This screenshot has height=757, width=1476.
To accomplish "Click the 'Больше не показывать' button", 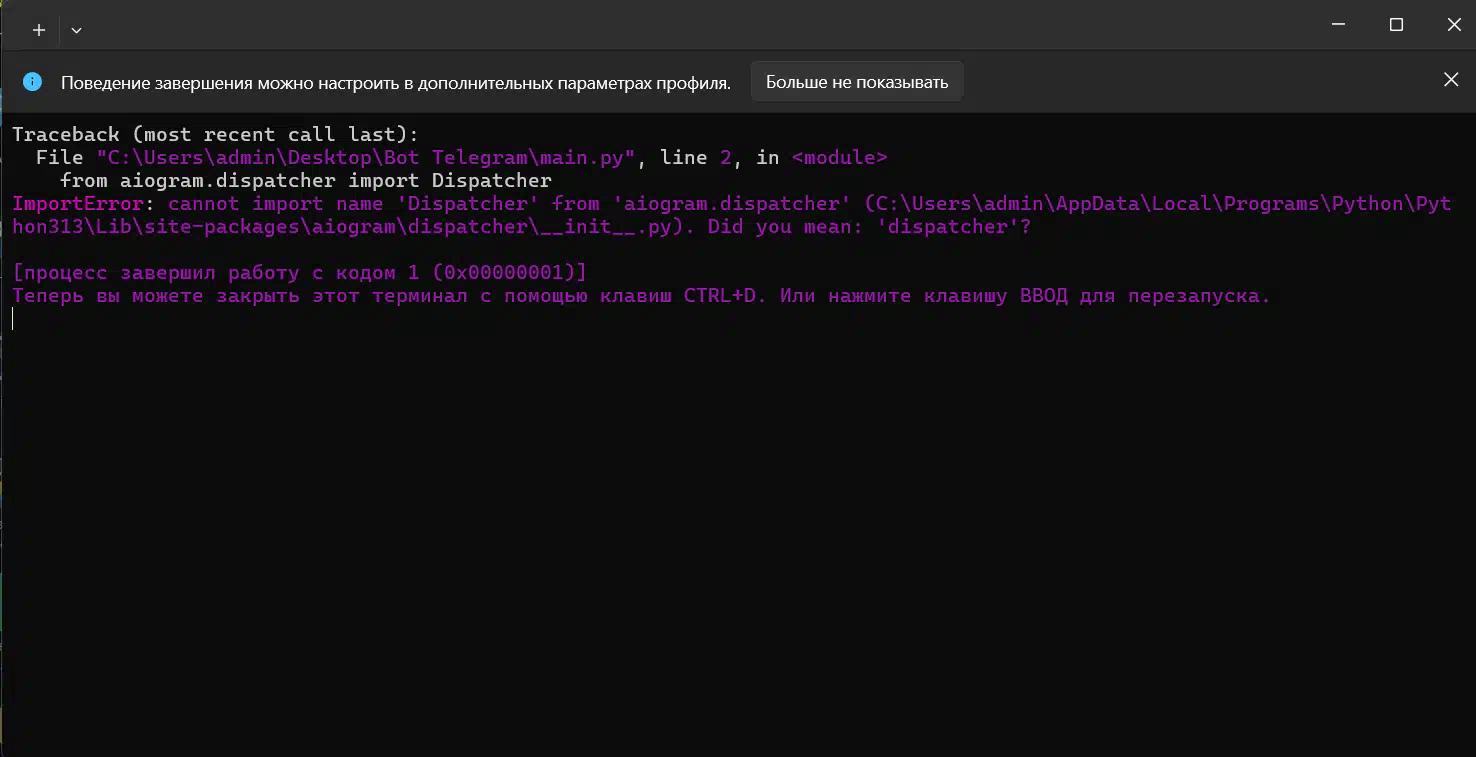I will [857, 82].
